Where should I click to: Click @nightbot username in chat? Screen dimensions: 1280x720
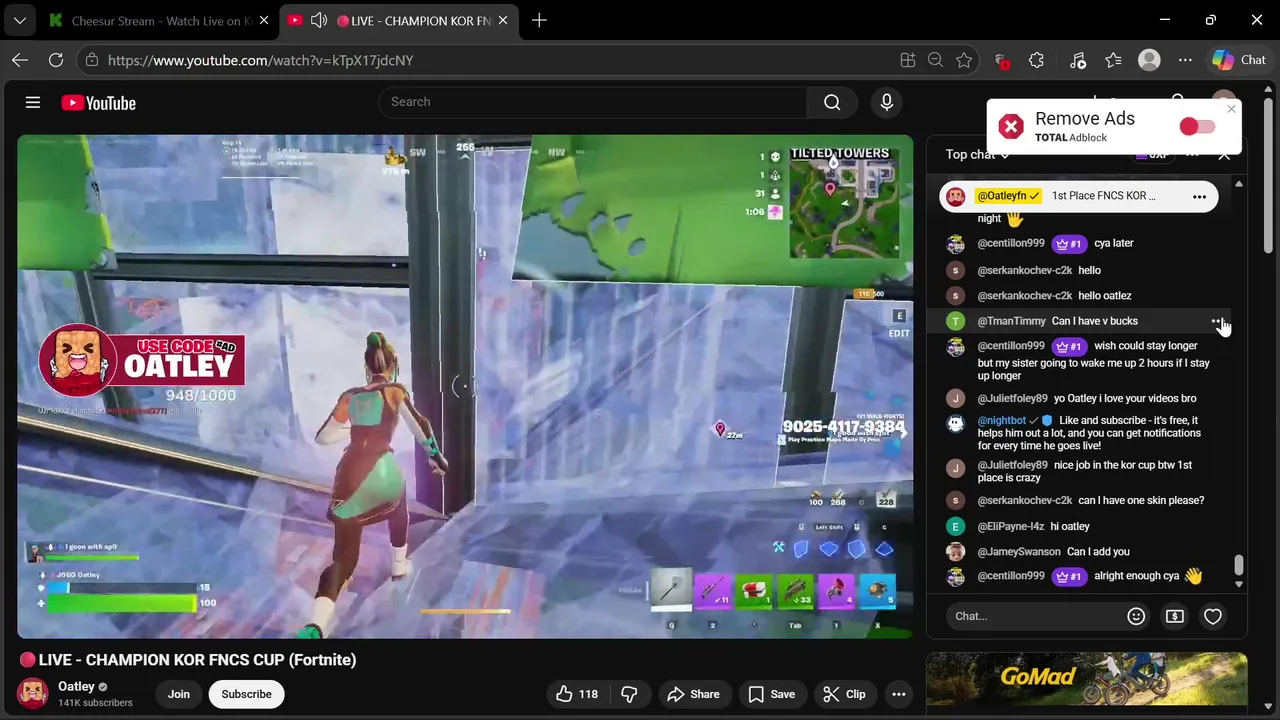pos(1002,421)
